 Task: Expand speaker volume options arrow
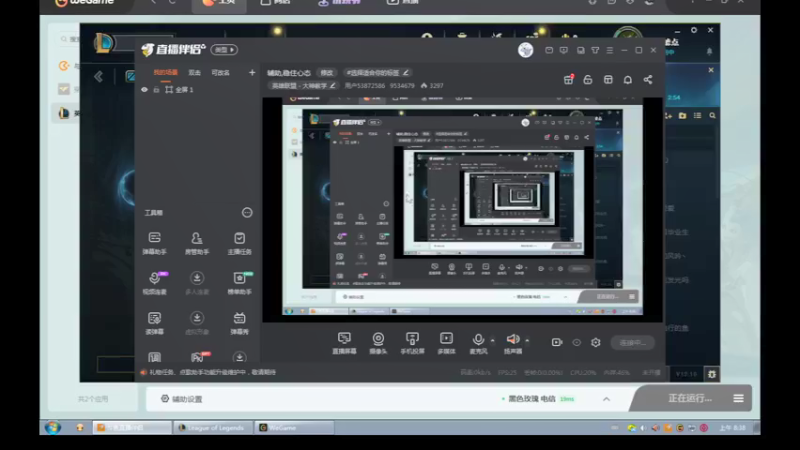[x=527, y=340]
